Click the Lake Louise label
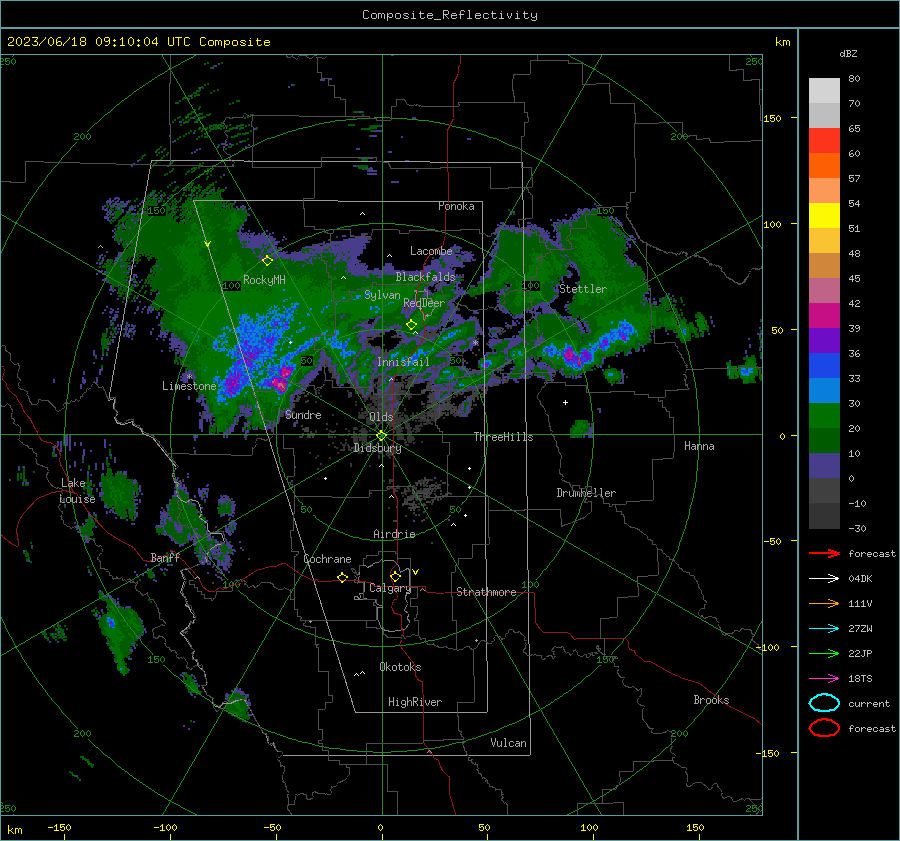This screenshot has width=900, height=841. coord(77,491)
